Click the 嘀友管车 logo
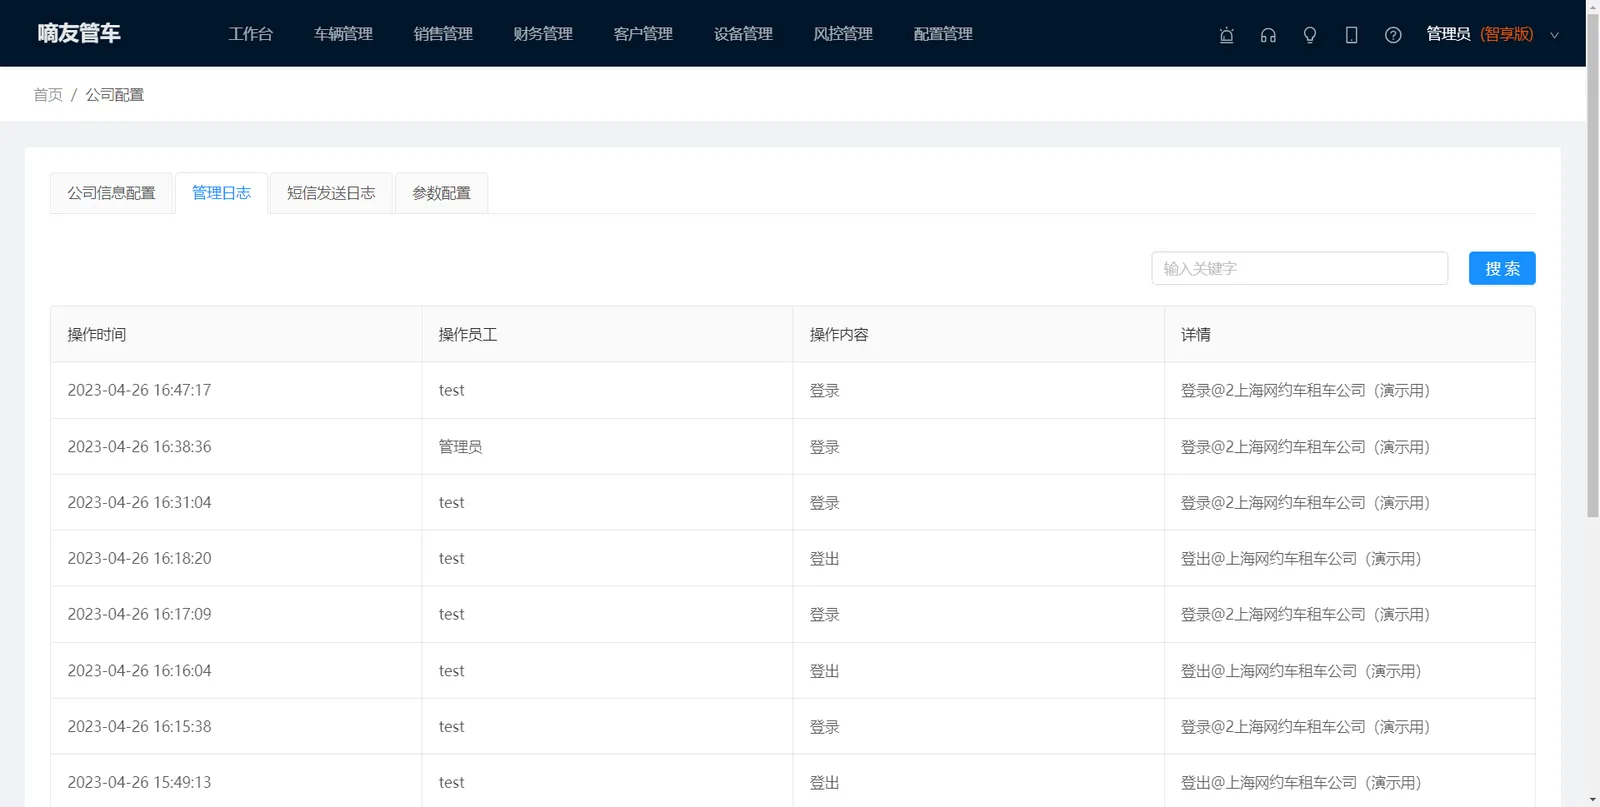1600x807 pixels. click(x=79, y=33)
